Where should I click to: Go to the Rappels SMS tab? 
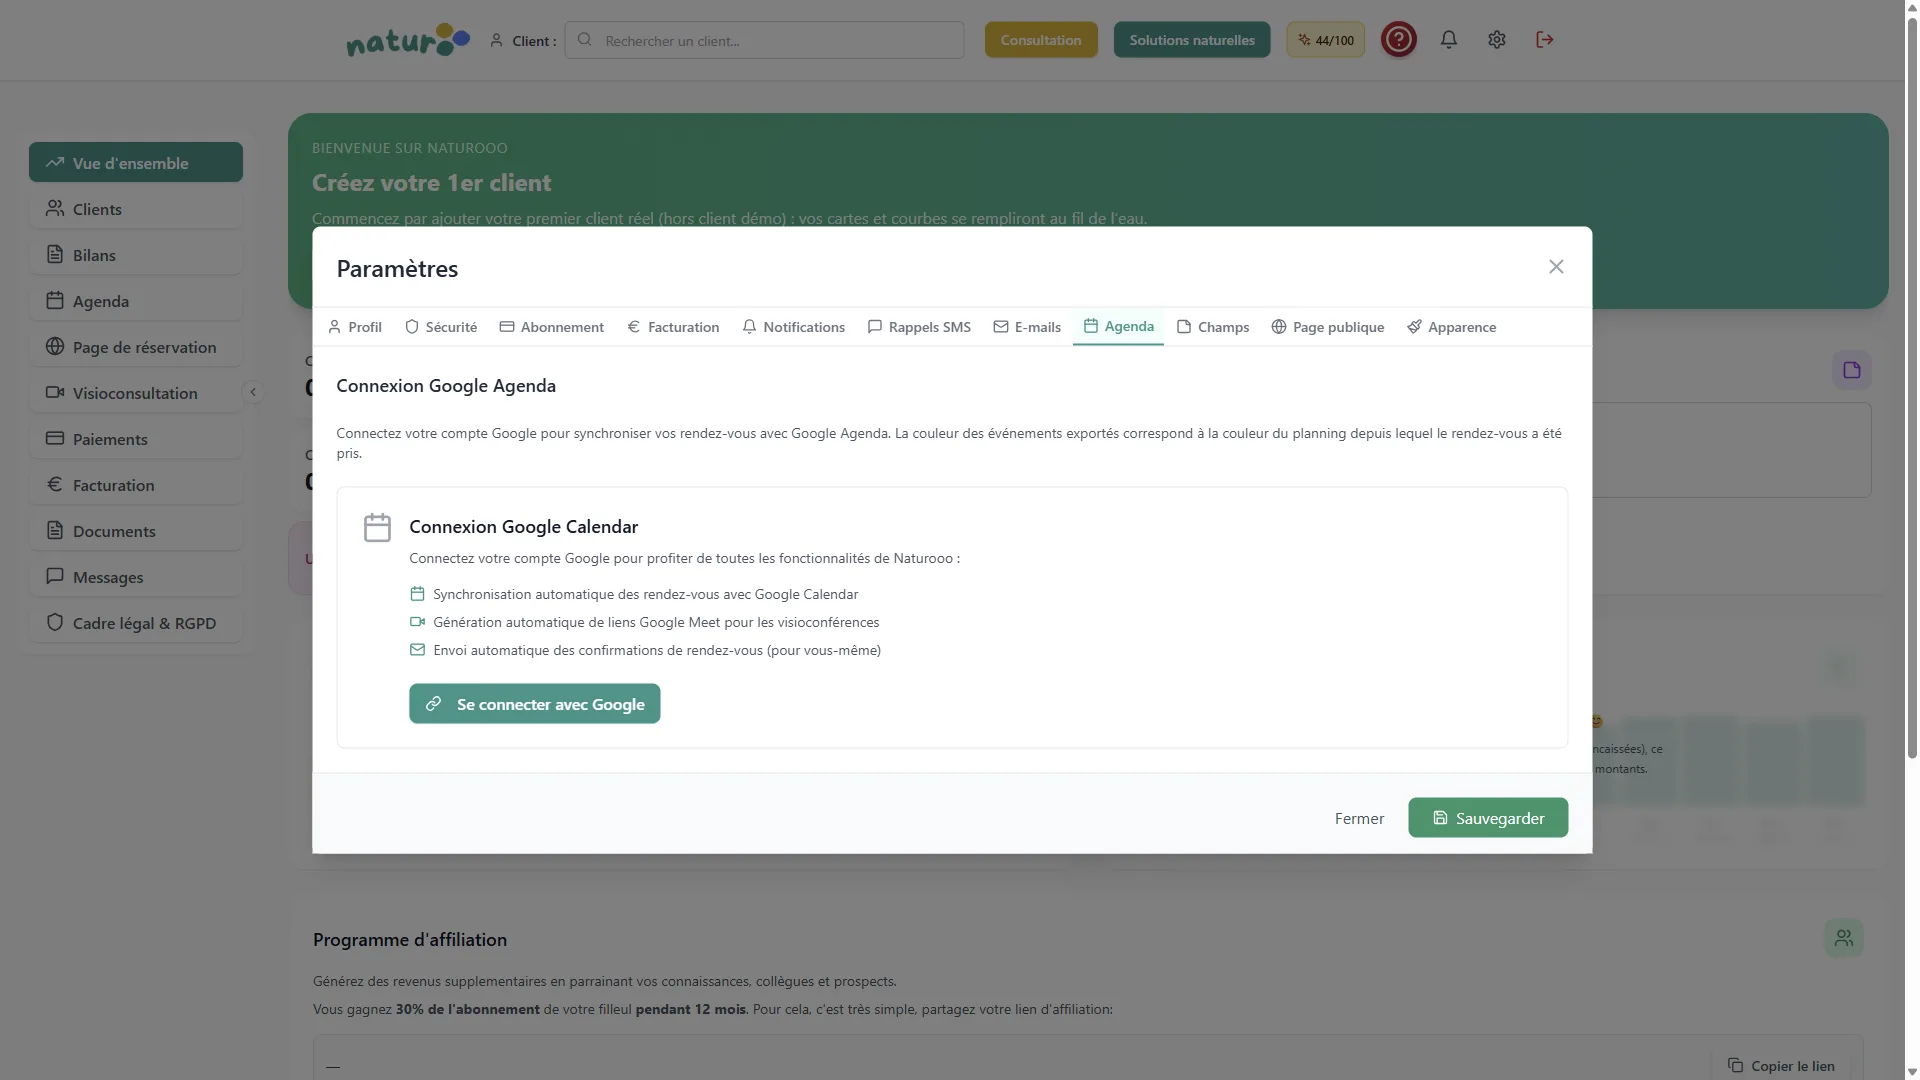(x=919, y=327)
